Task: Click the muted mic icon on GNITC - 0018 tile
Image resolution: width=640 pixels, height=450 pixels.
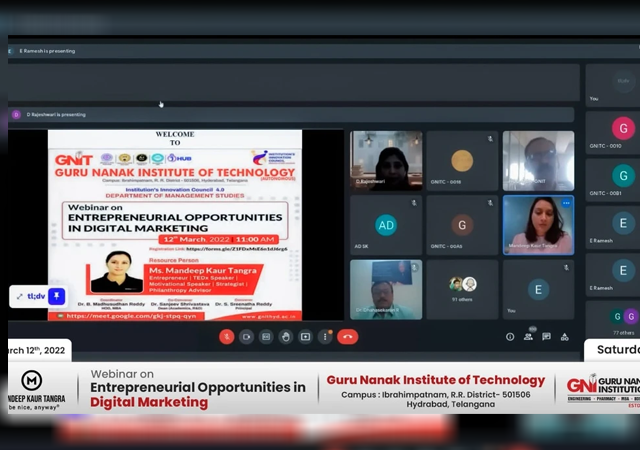Action: coord(490,139)
